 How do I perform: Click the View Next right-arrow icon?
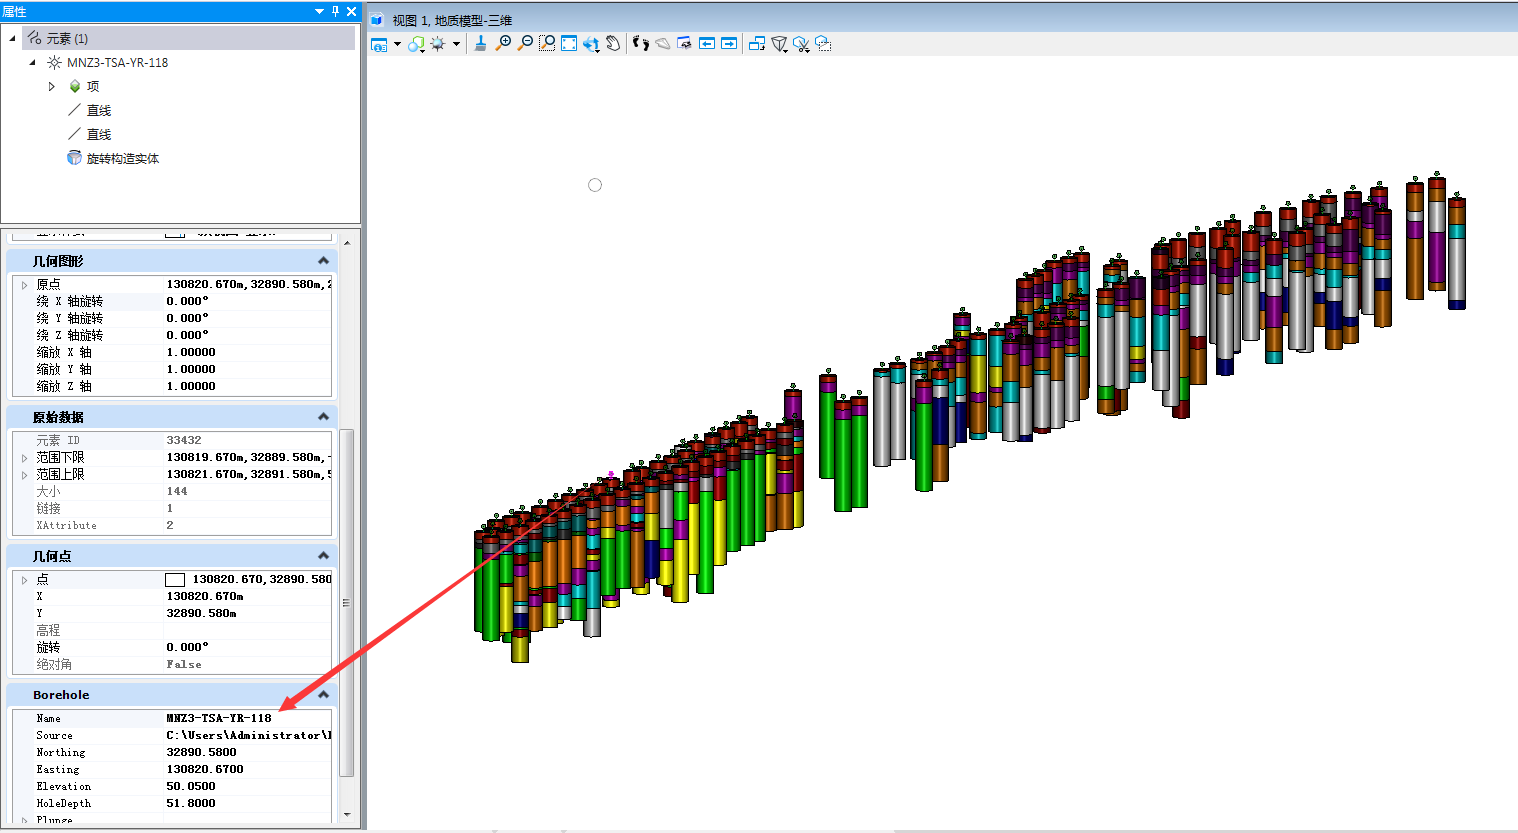[x=729, y=43]
